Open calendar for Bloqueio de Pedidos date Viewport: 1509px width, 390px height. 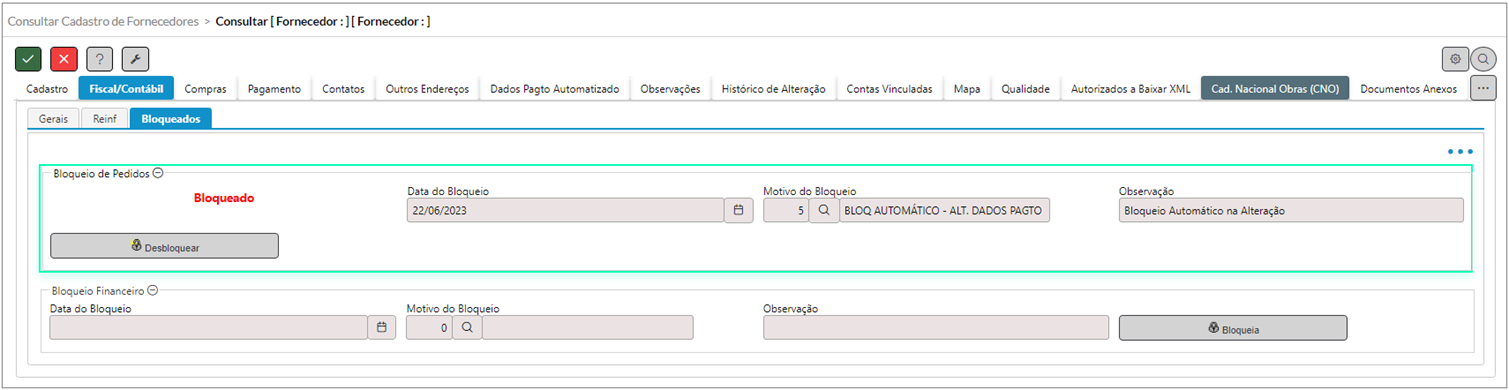739,210
